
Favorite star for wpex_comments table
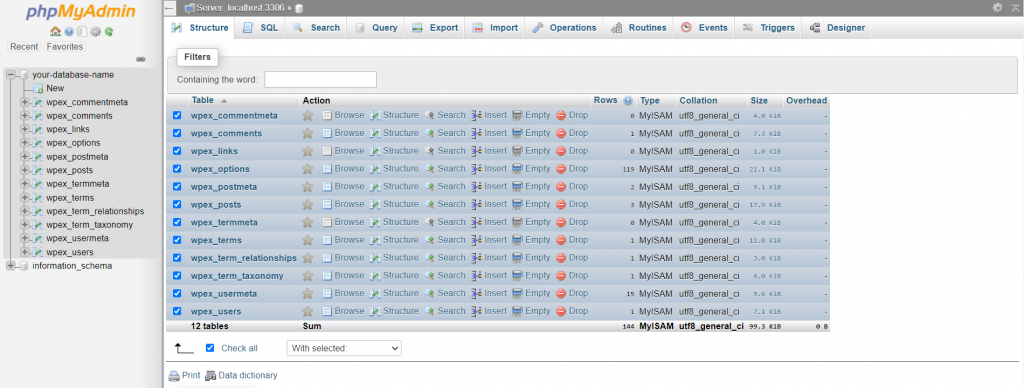pyautogui.click(x=308, y=133)
